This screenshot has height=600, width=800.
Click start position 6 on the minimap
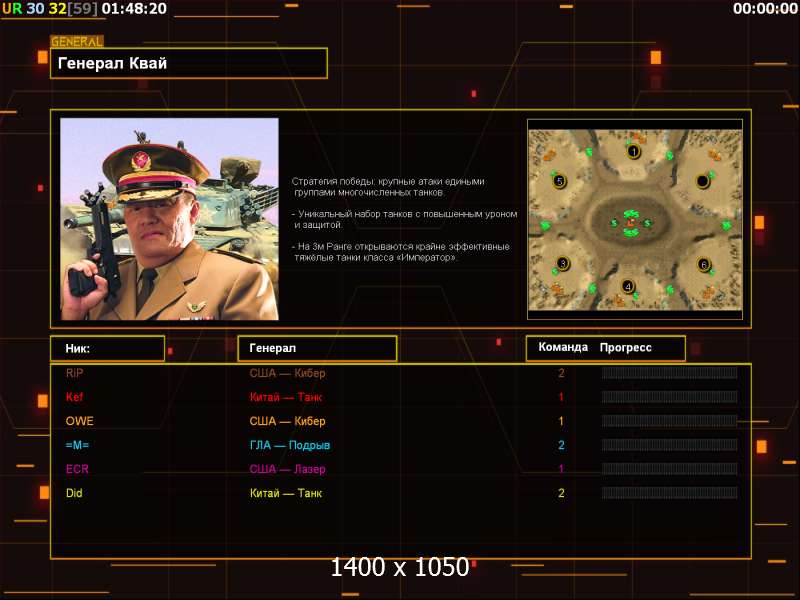click(704, 265)
